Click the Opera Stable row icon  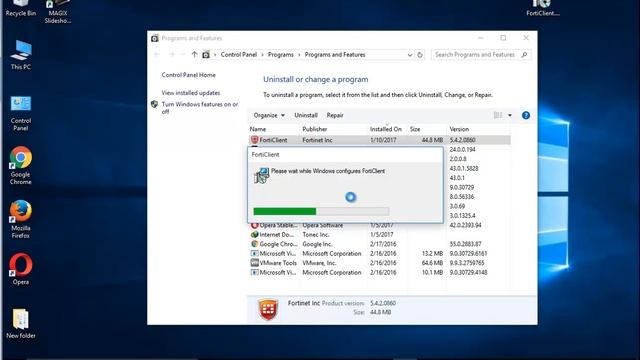coord(254,225)
